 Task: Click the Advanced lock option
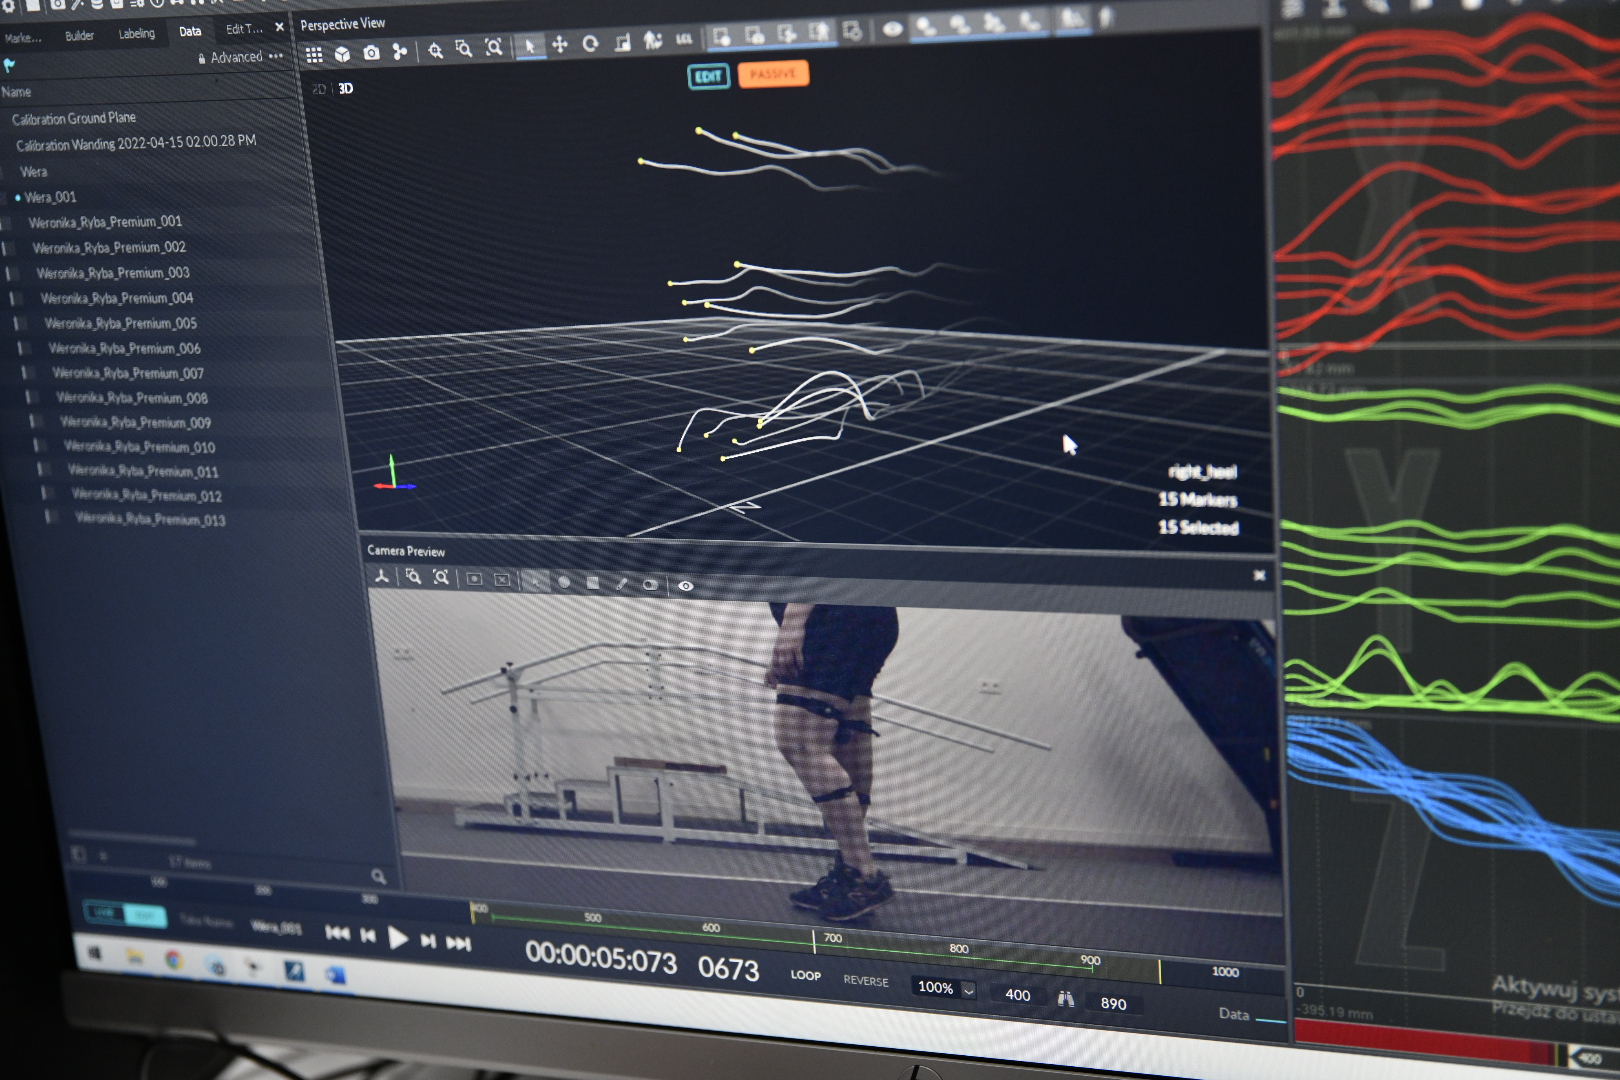pyautogui.click(x=230, y=58)
